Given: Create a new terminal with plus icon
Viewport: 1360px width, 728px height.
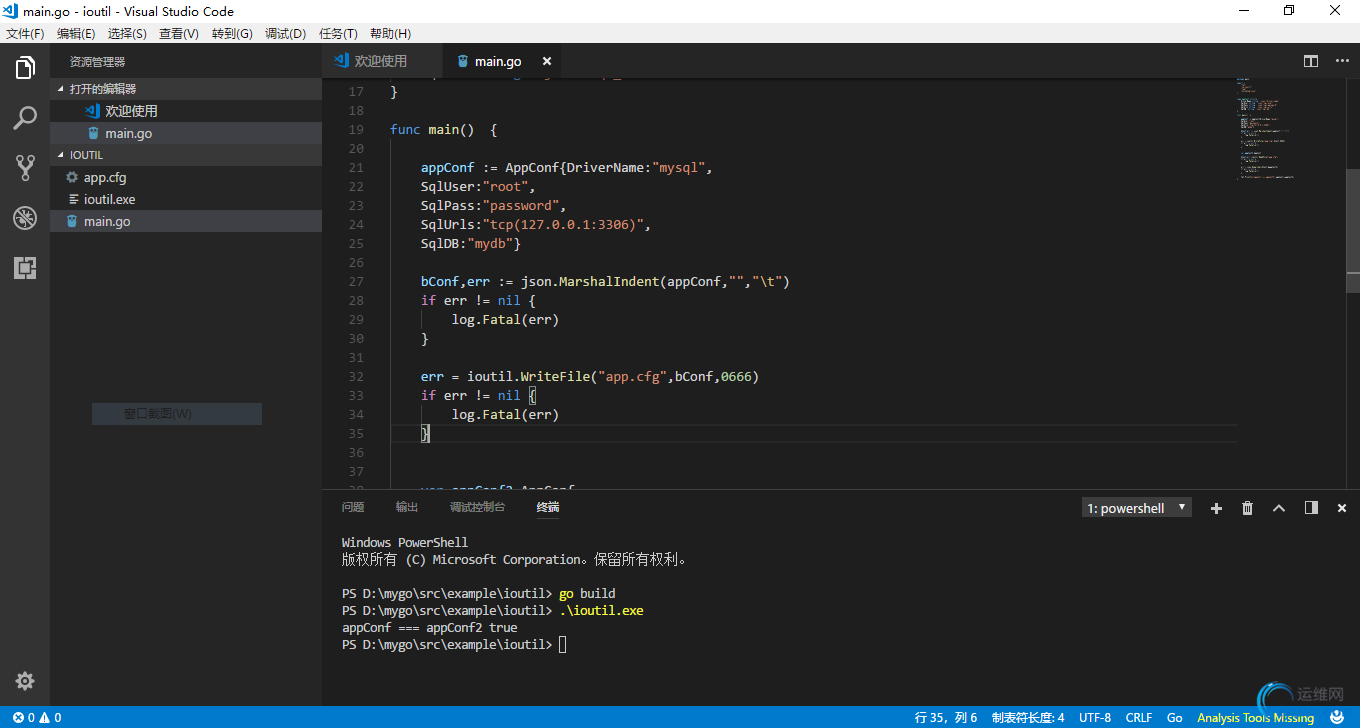Looking at the screenshot, I should [x=1216, y=508].
